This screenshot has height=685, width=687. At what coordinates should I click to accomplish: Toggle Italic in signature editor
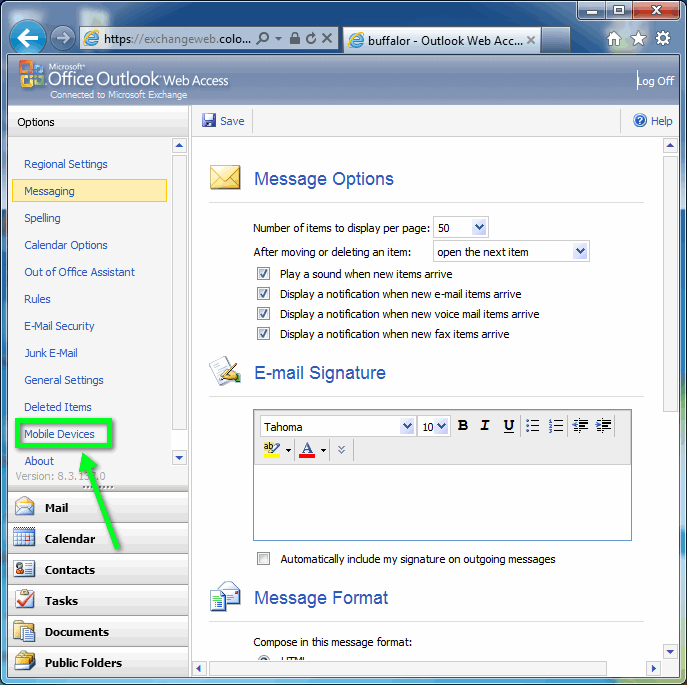pyautogui.click(x=485, y=425)
